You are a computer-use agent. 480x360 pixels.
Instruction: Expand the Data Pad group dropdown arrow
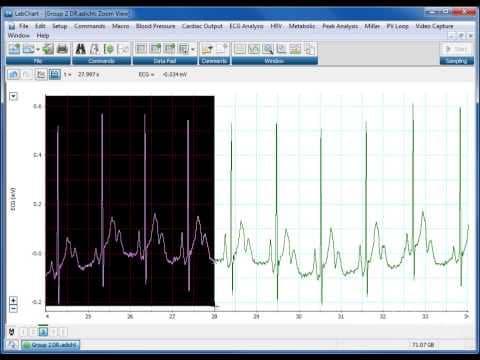point(193,50)
